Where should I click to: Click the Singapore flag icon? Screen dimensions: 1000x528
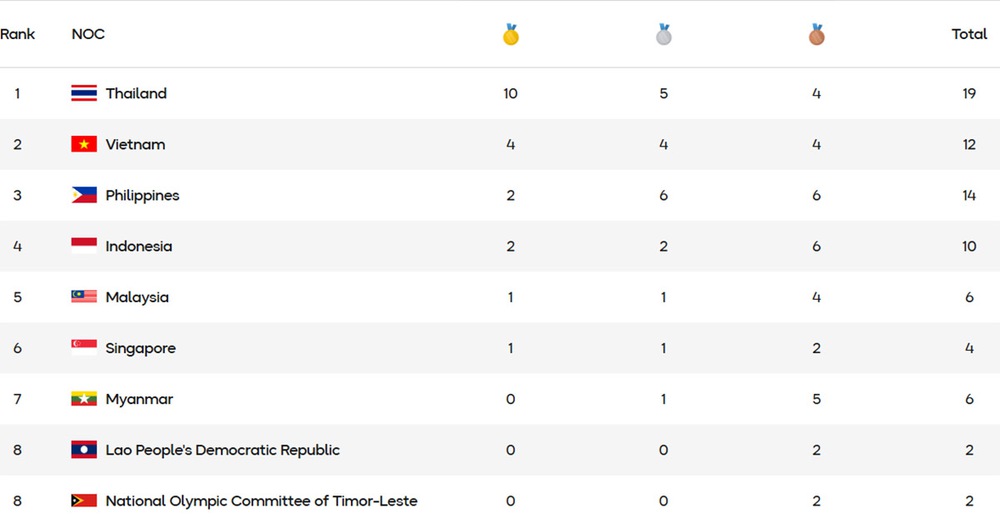84,349
